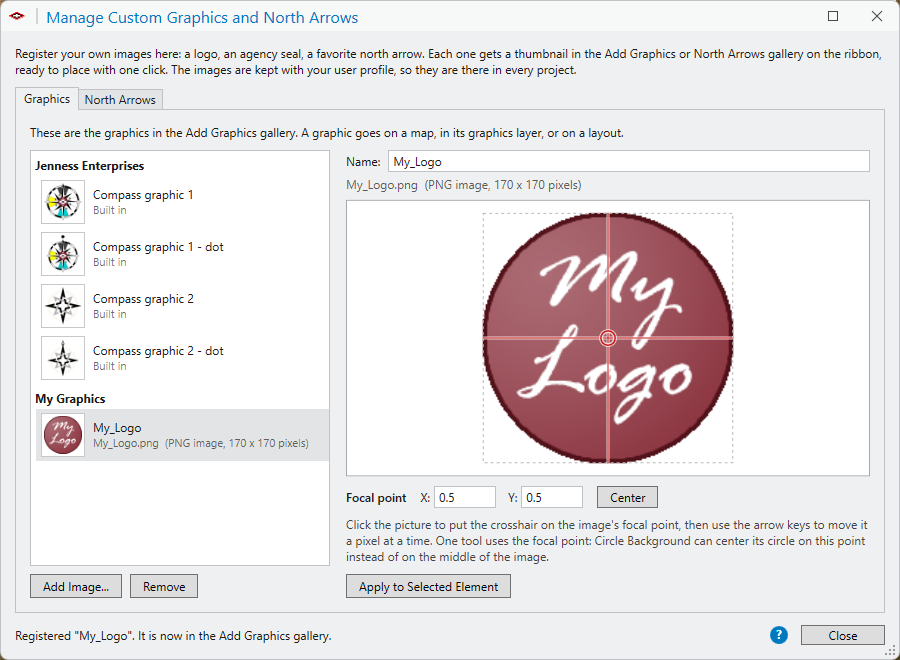The image size is (900, 660).
Task: Select the 'Compass graphic 2 - dot' label
Action: [x=158, y=351]
